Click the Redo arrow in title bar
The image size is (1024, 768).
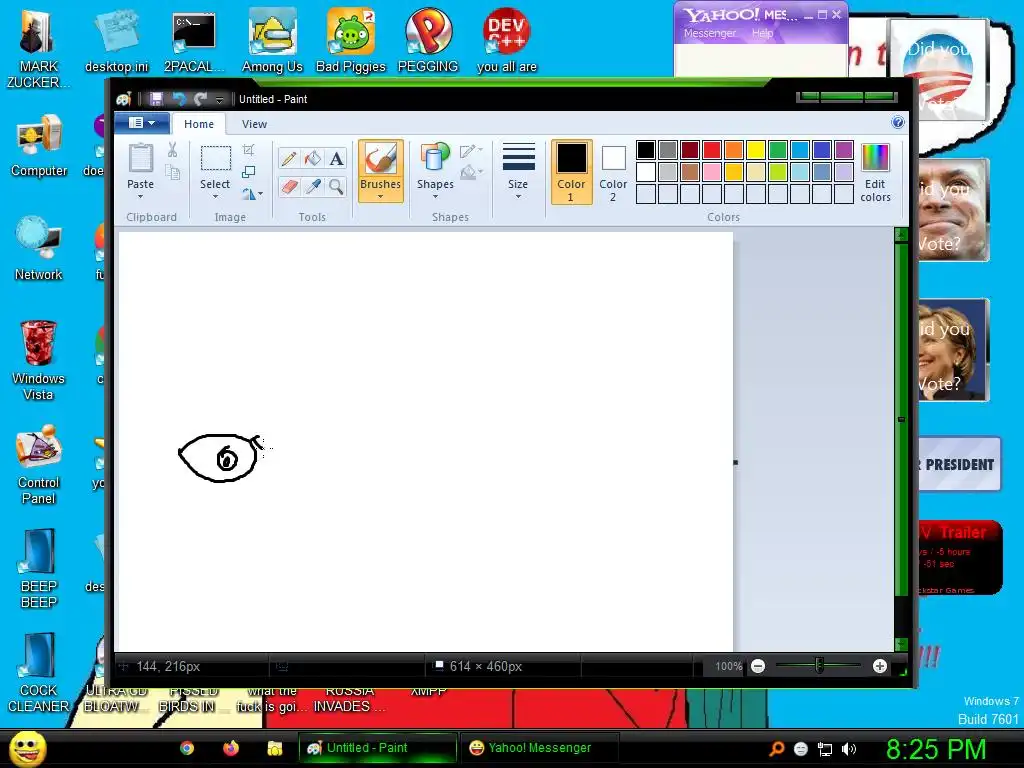(x=200, y=99)
